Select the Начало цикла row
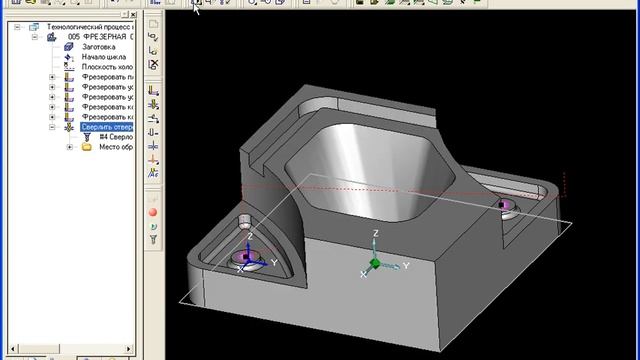This screenshot has width=640, height=360. pos(104,57)
